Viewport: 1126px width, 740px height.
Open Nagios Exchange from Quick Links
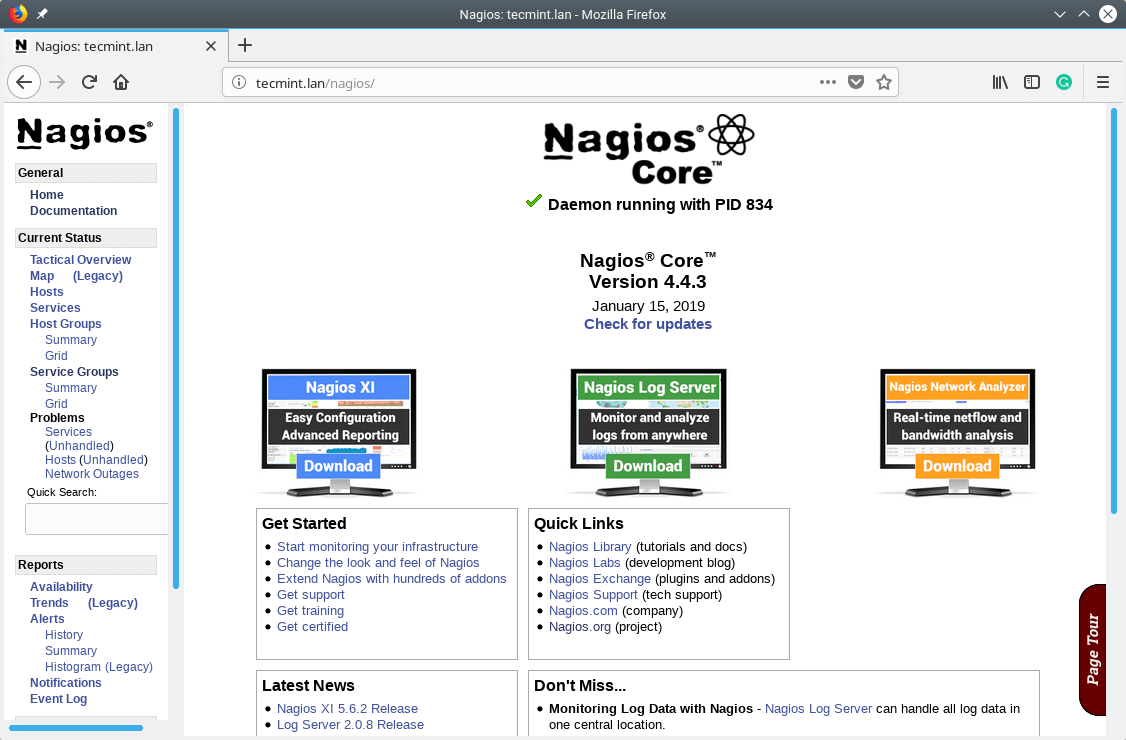point(600,578)
